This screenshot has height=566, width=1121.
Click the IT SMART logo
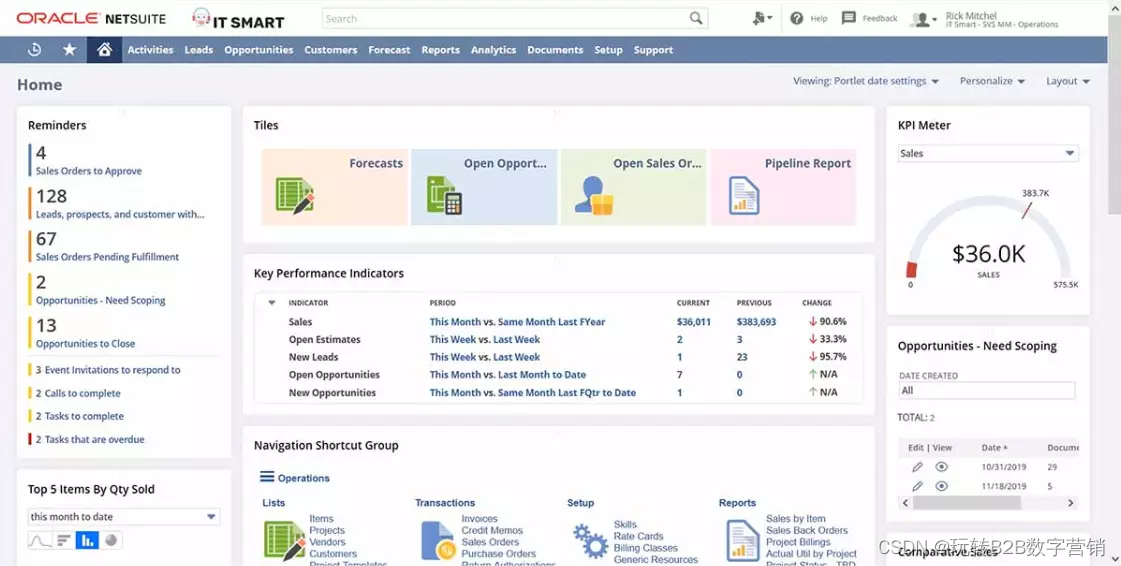click(x=238, y=19)
